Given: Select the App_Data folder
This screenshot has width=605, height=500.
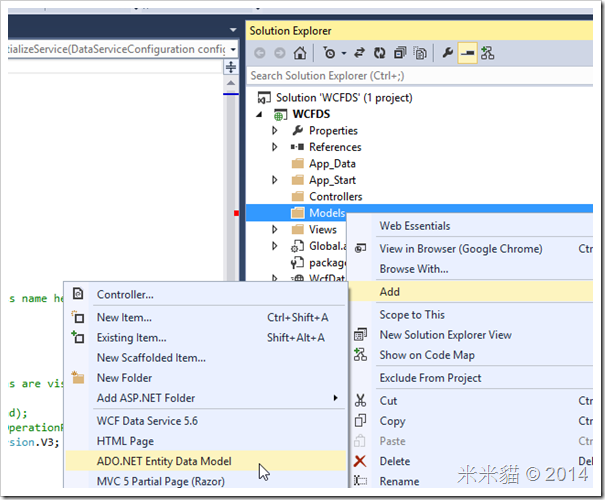Looking at the screenshot, I should (x=332, y=164).
